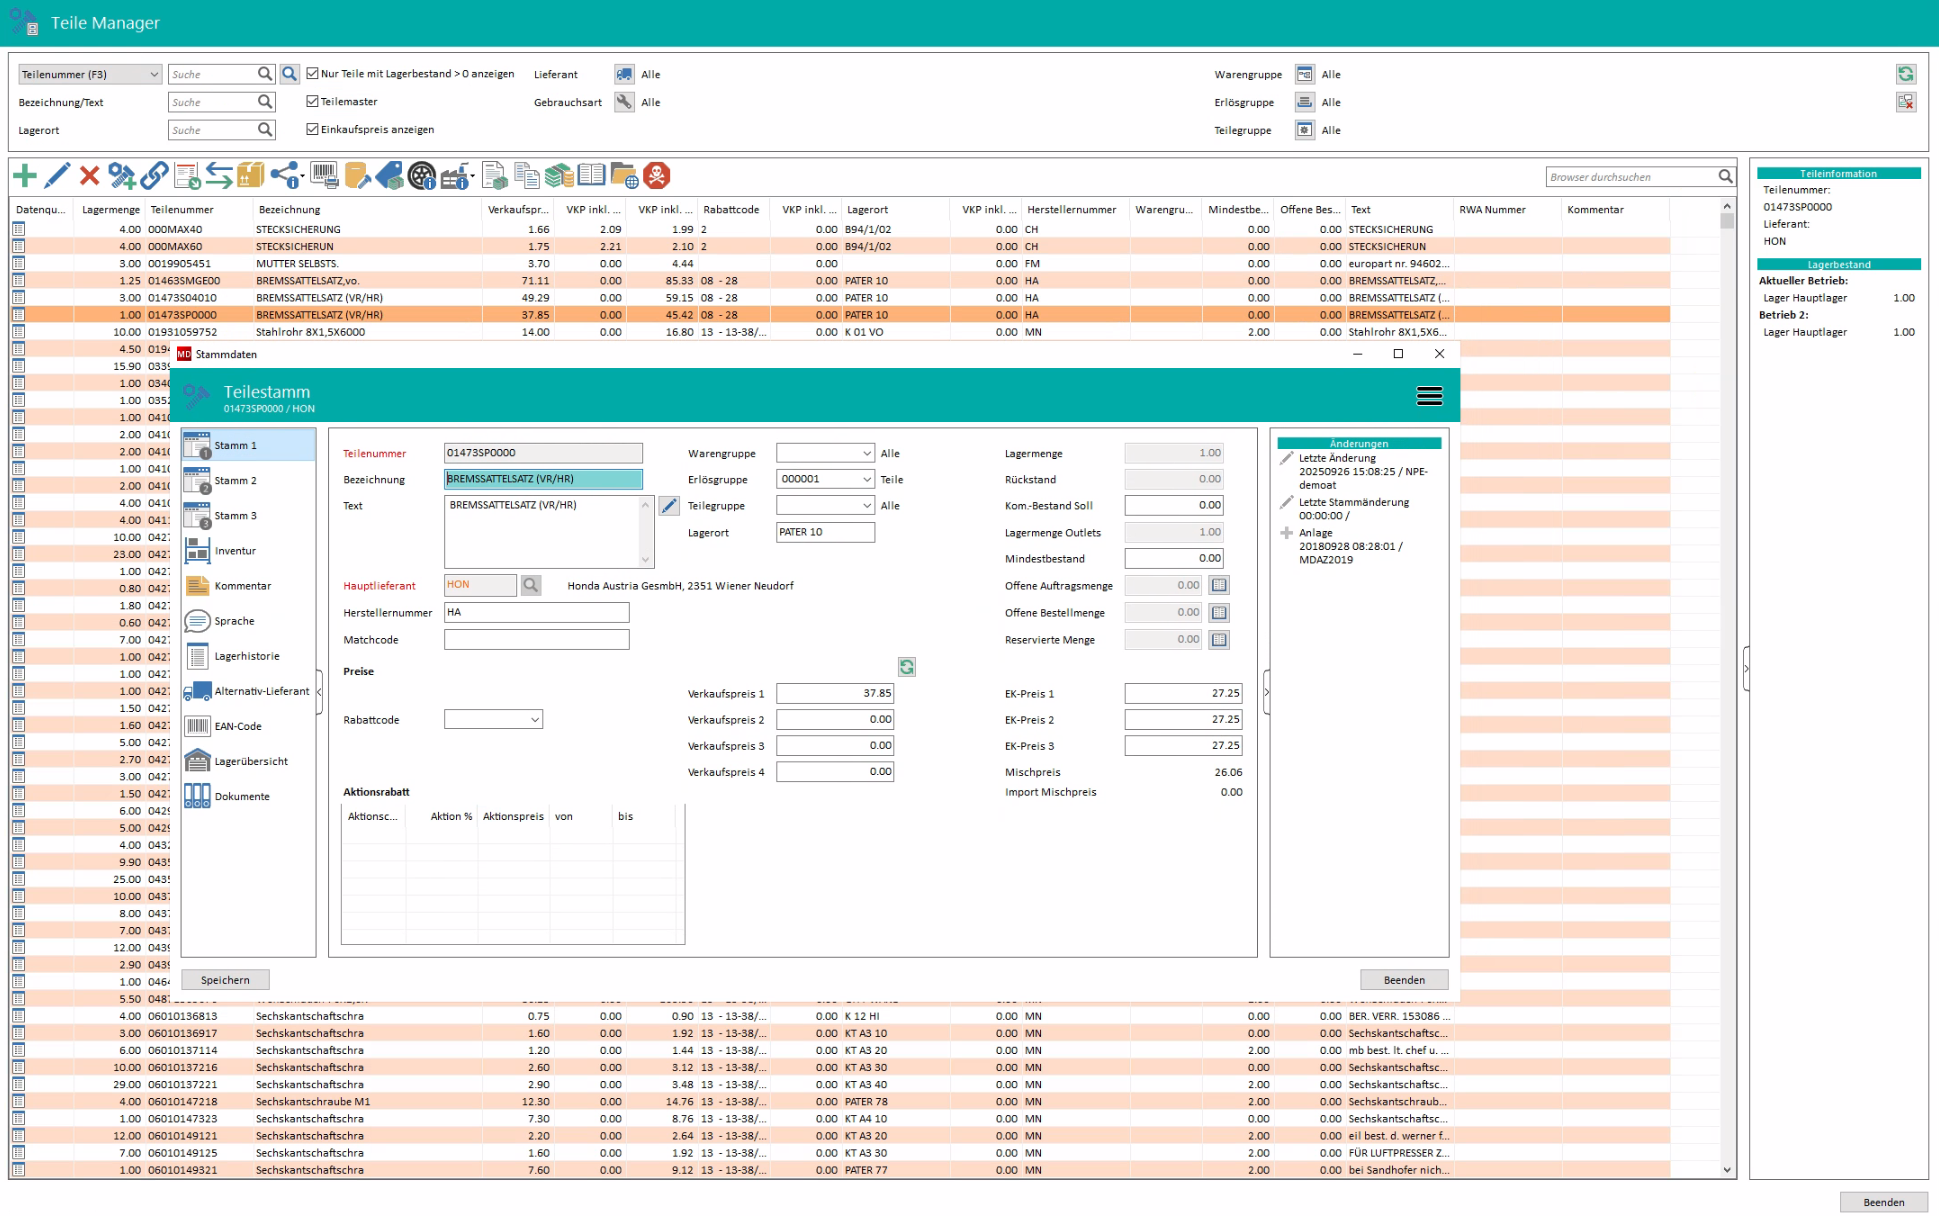Switch to the Stamm 2 tab
The image size is (1939, 1216).
[x=235, y=481]
